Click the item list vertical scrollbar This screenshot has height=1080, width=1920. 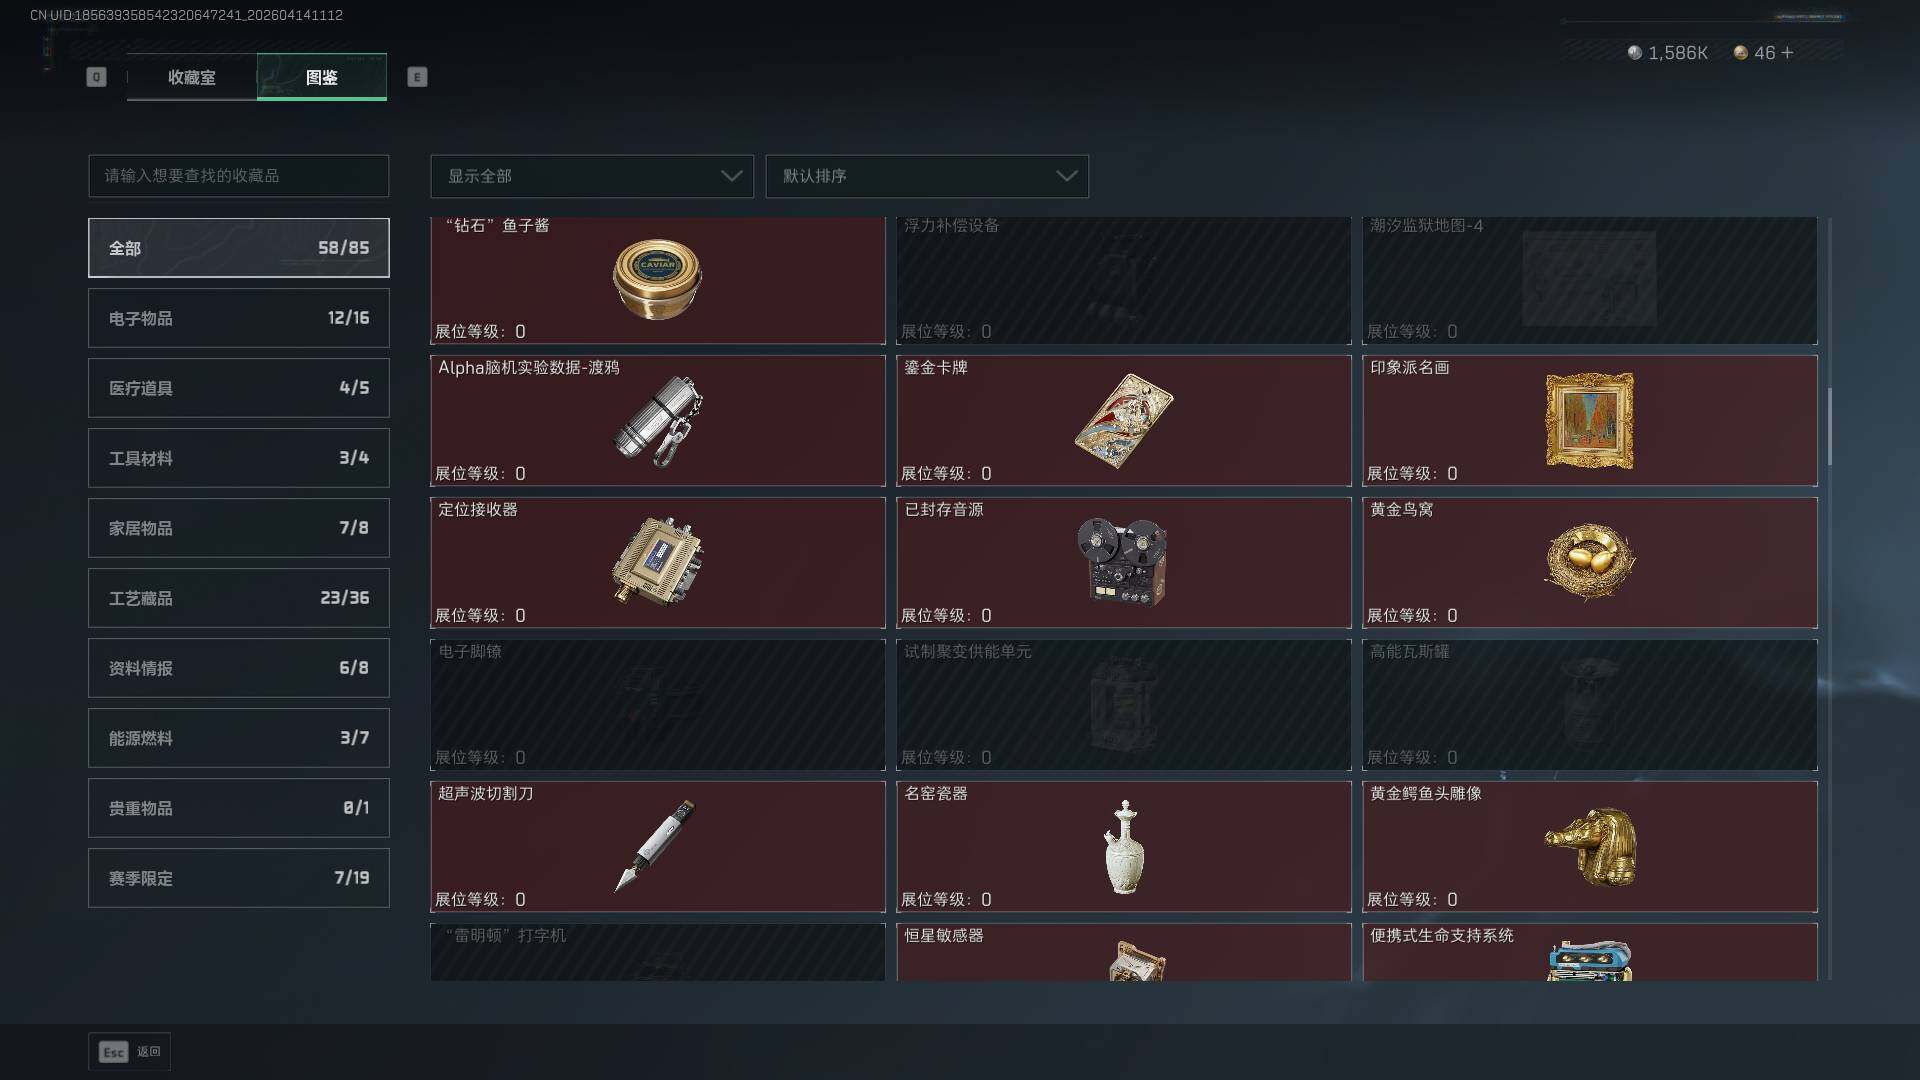(1830, 427)
